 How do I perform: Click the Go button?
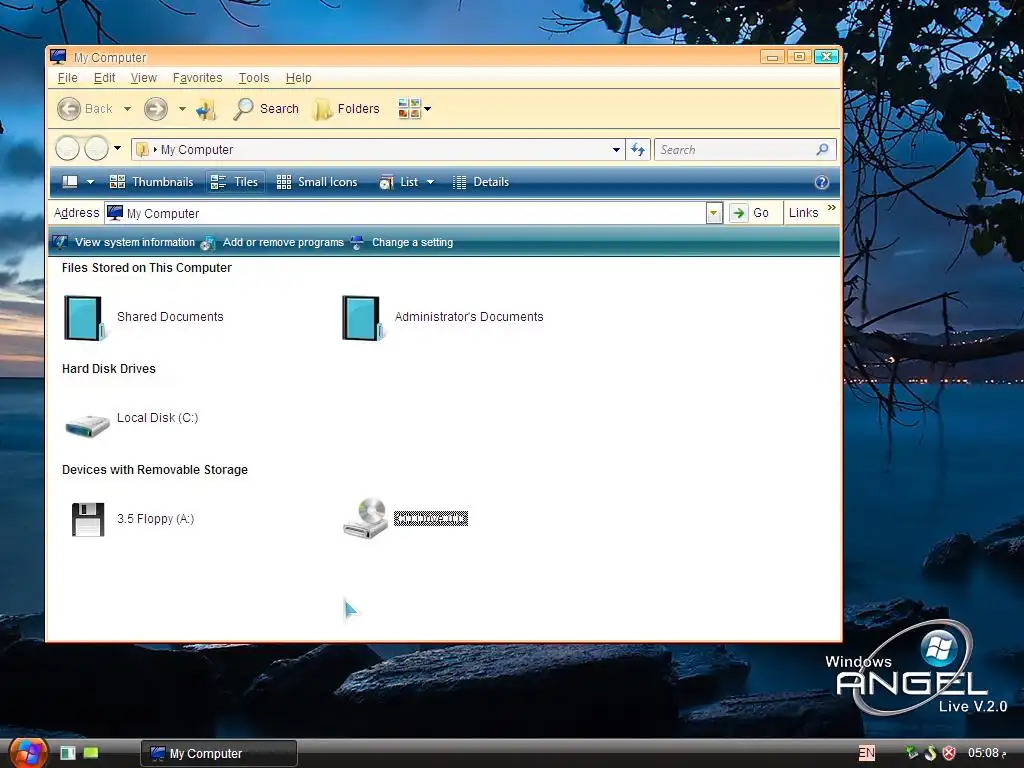[x=750, y=213]
